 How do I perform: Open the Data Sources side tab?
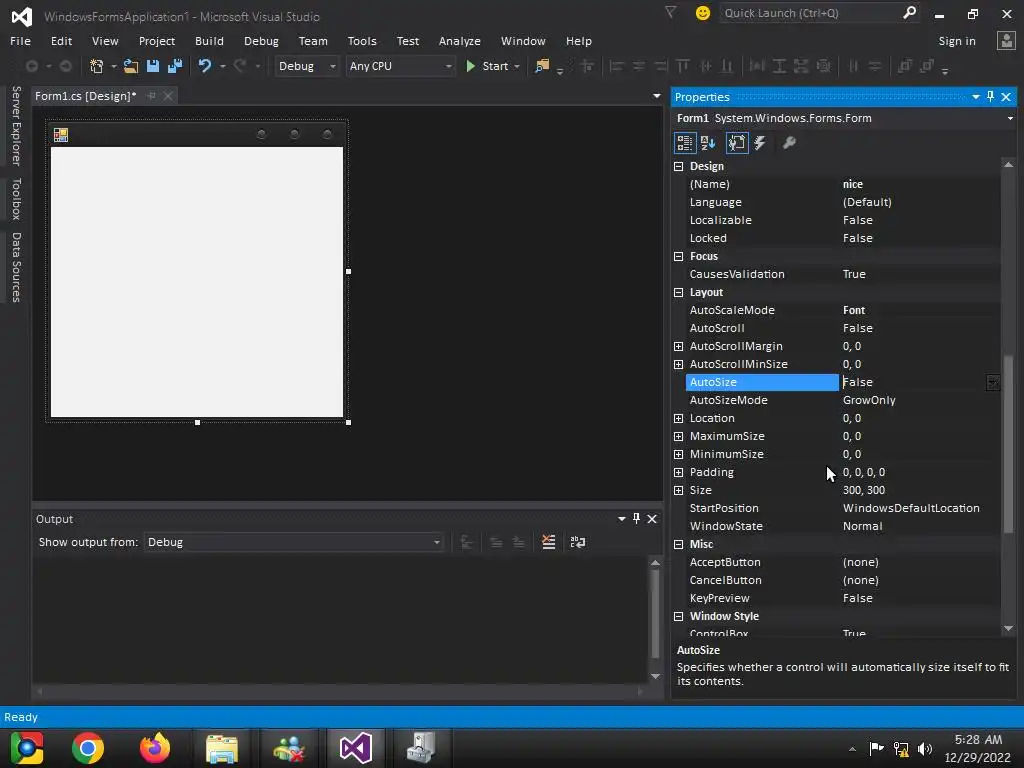[16, 267]
